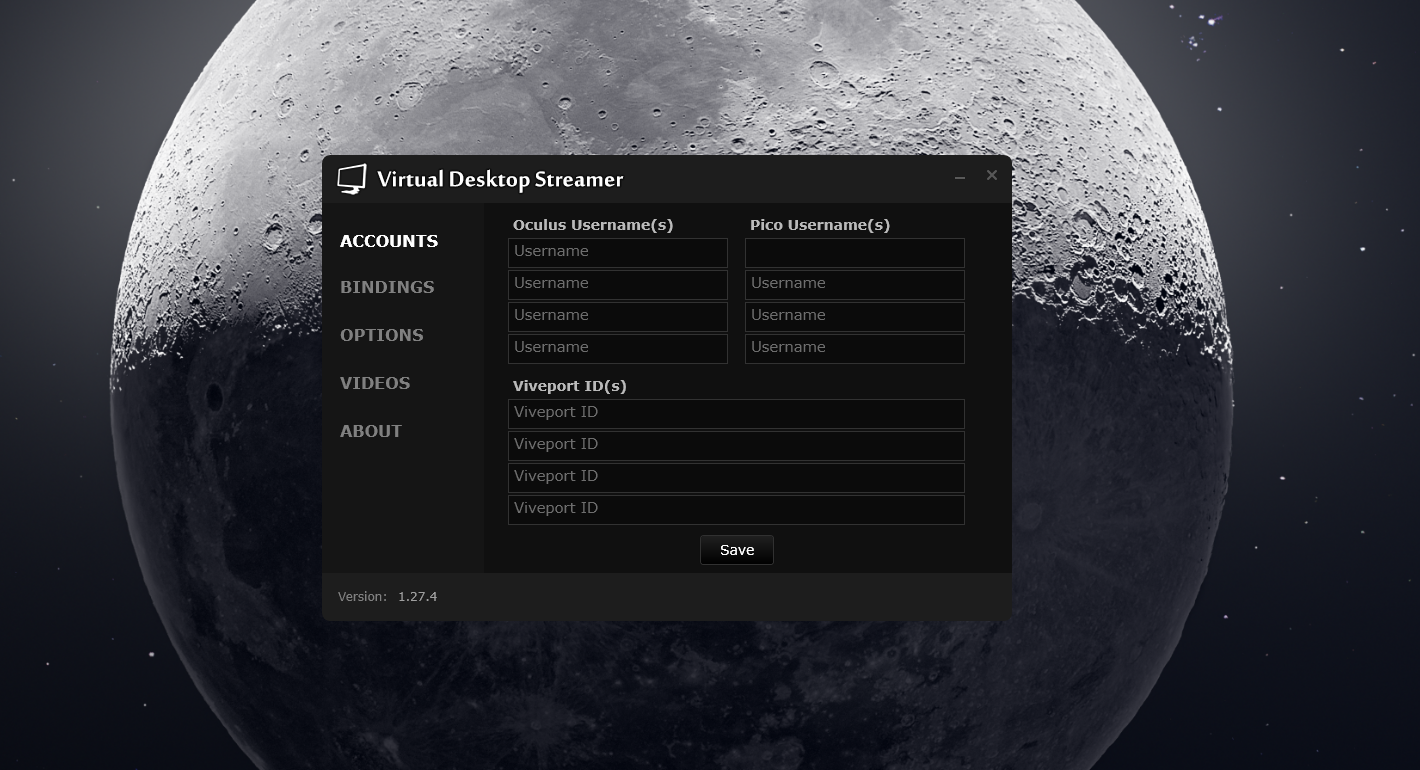Show the ABOUT section
The width and height of the screenshot is (1420, 770).
point(371,431)
